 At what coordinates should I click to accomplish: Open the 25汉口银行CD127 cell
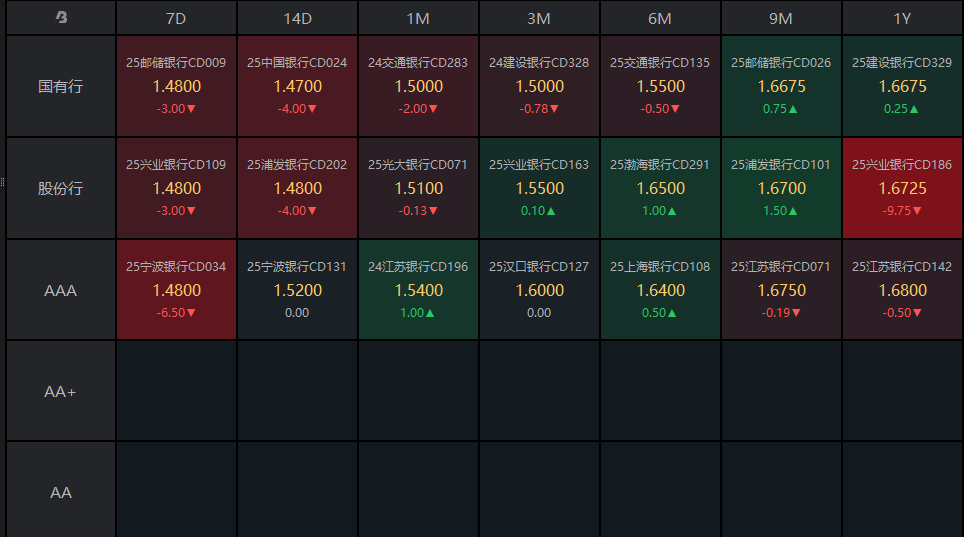click(539, 290)
